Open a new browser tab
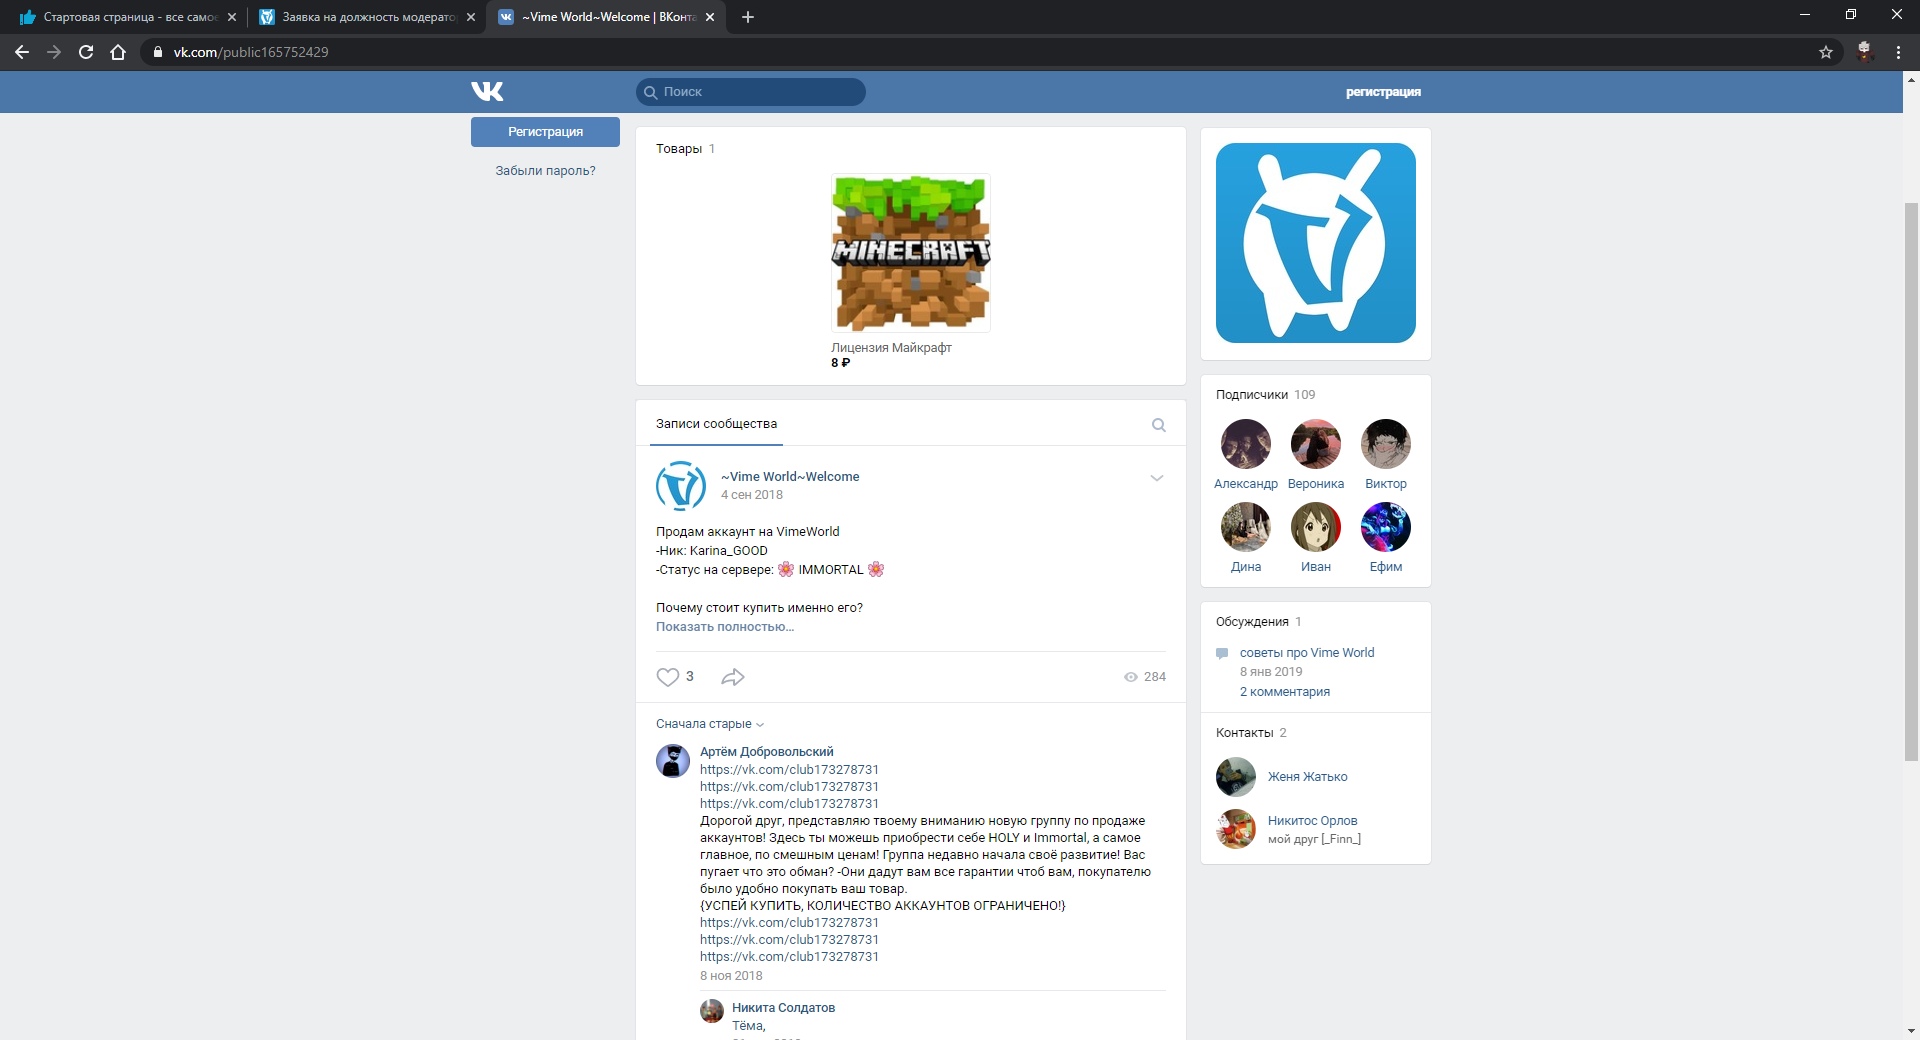The image size is (1920, 1040). click(x=748, y=17)
